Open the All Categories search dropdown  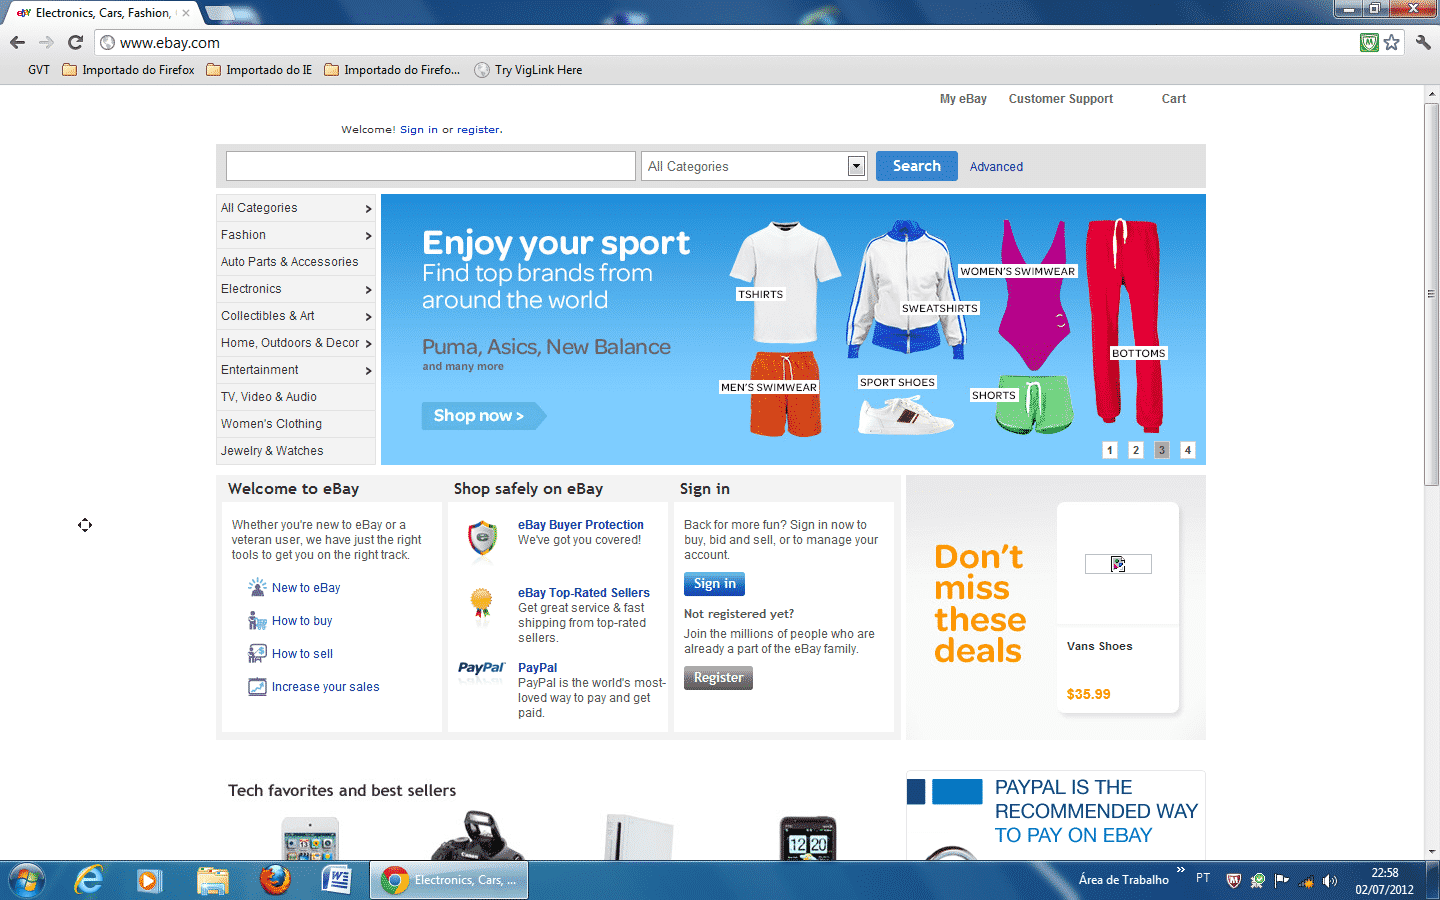(753, 166)
